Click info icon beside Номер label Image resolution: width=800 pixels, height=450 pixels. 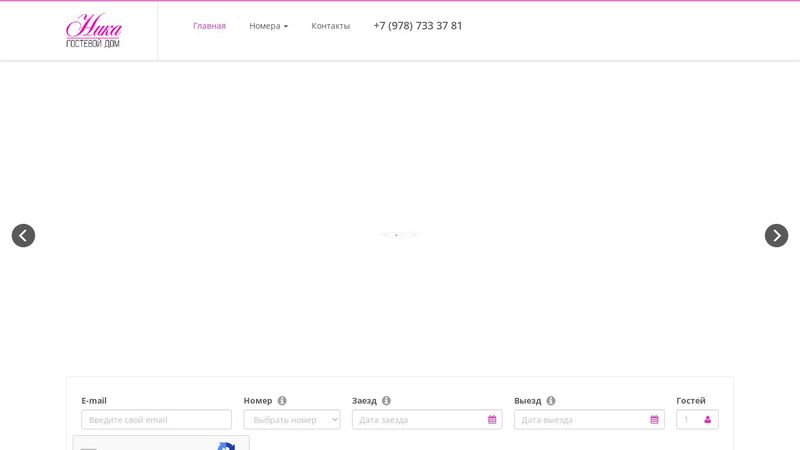pyautogui.click(x=282, y=401)
